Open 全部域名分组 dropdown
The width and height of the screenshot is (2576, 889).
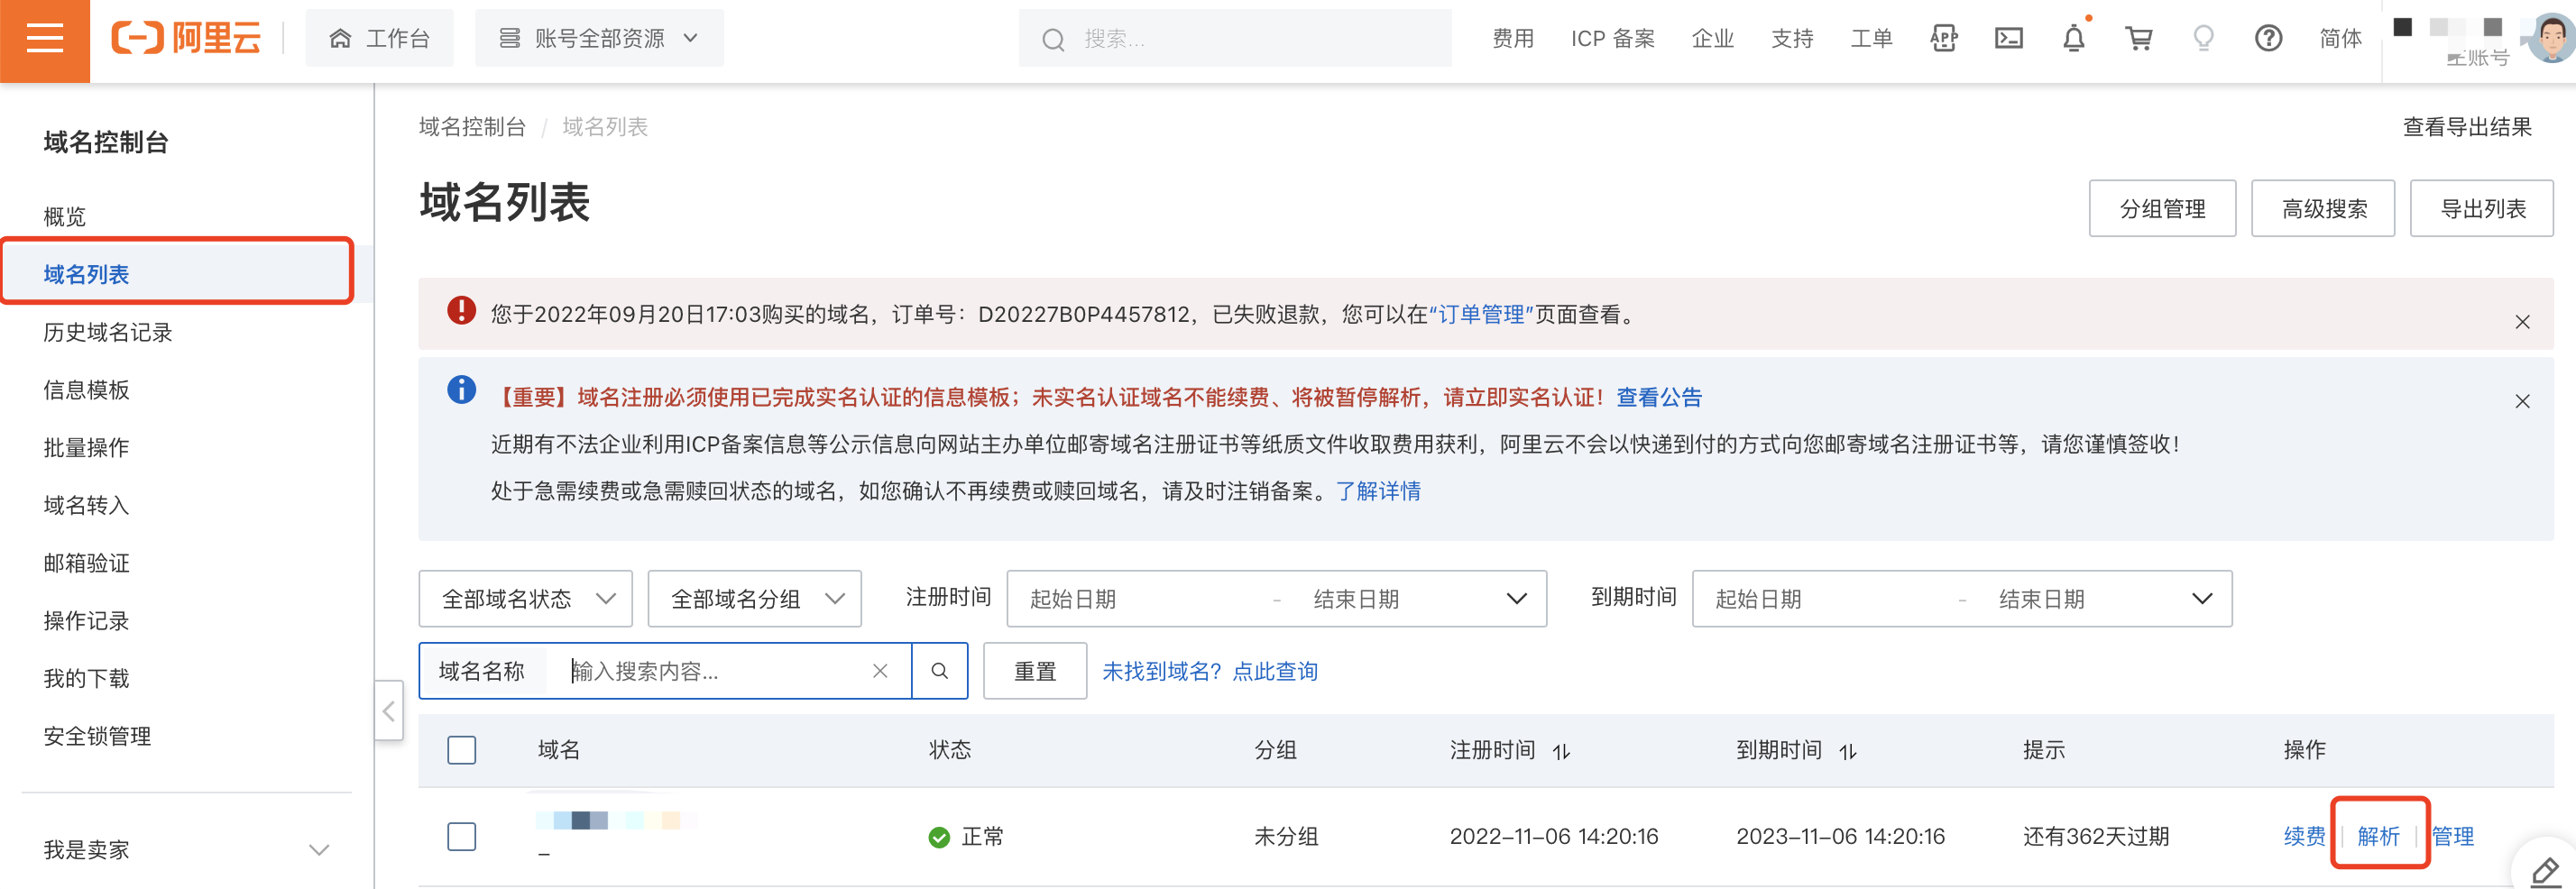coord(755,599)
